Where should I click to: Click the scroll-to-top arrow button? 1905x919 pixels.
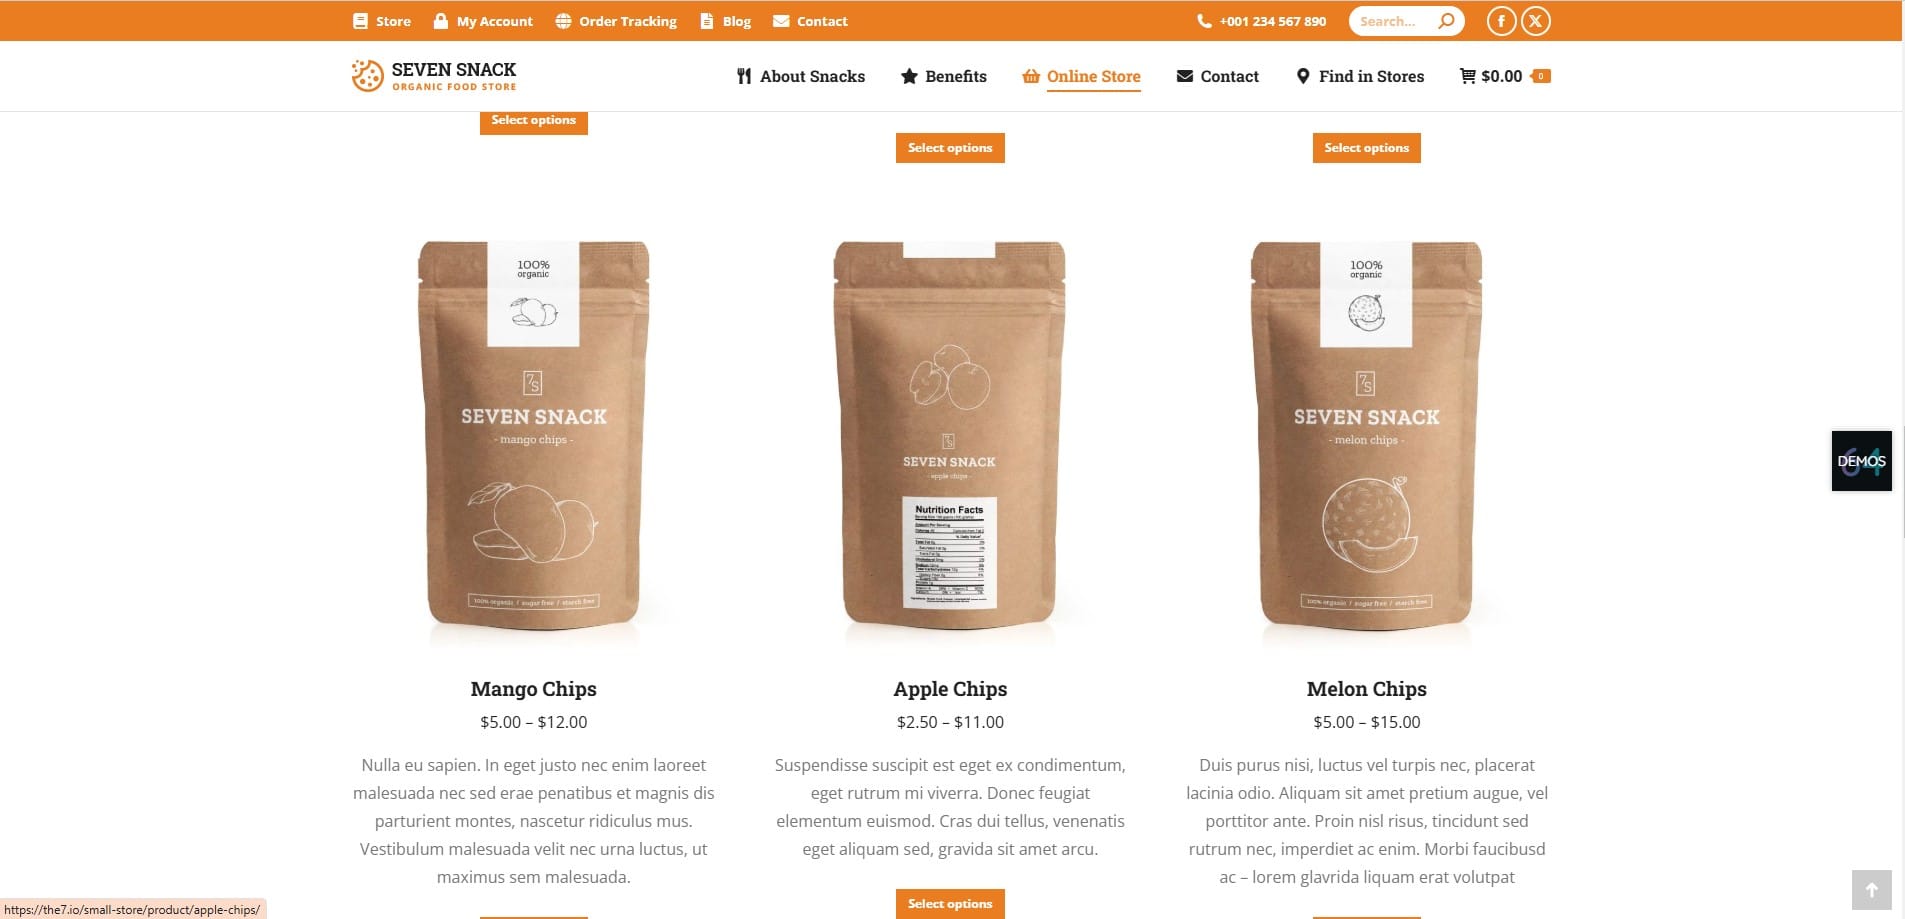point(1871,890)
